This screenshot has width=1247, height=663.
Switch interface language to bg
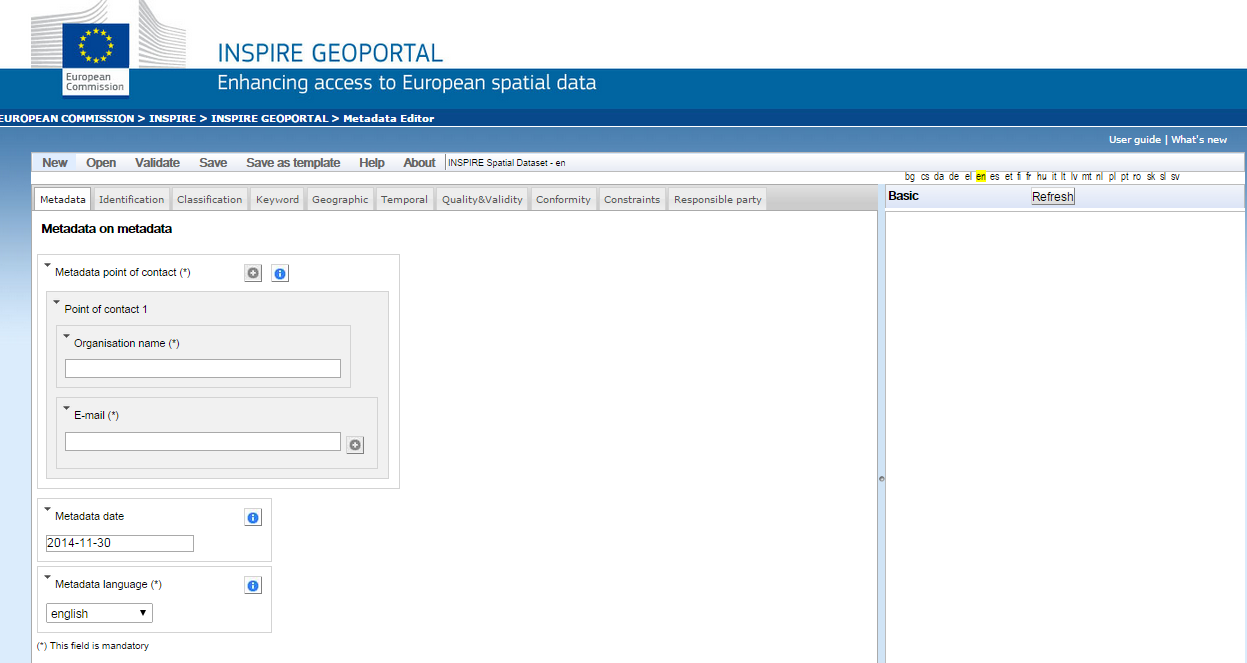910,177
